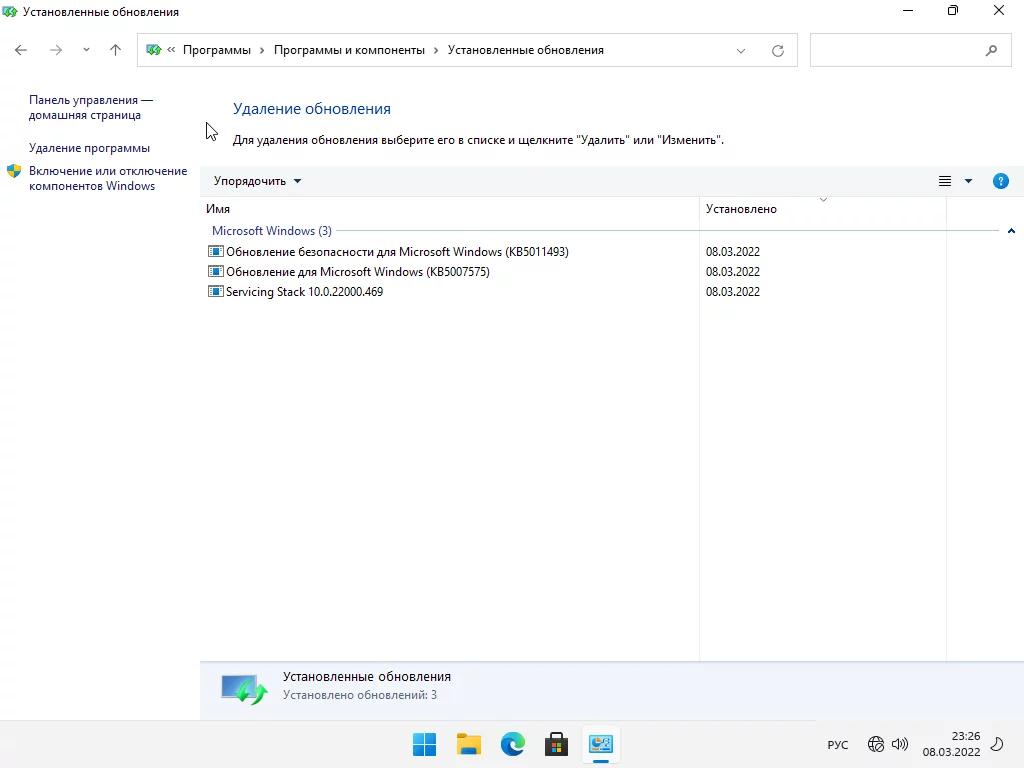Open "Включение или отключение компонентов Windows"

click(108, 178)
